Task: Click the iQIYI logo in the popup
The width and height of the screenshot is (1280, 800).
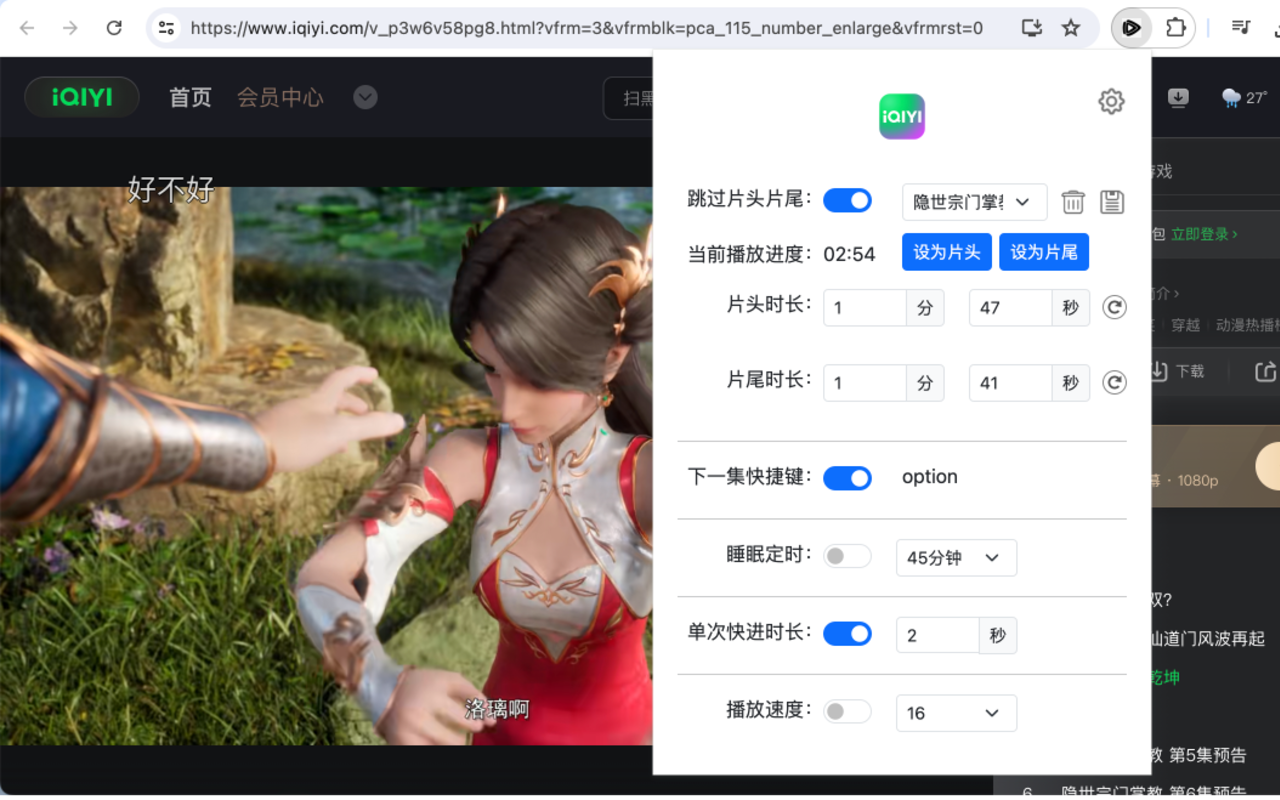Action: 901,116
